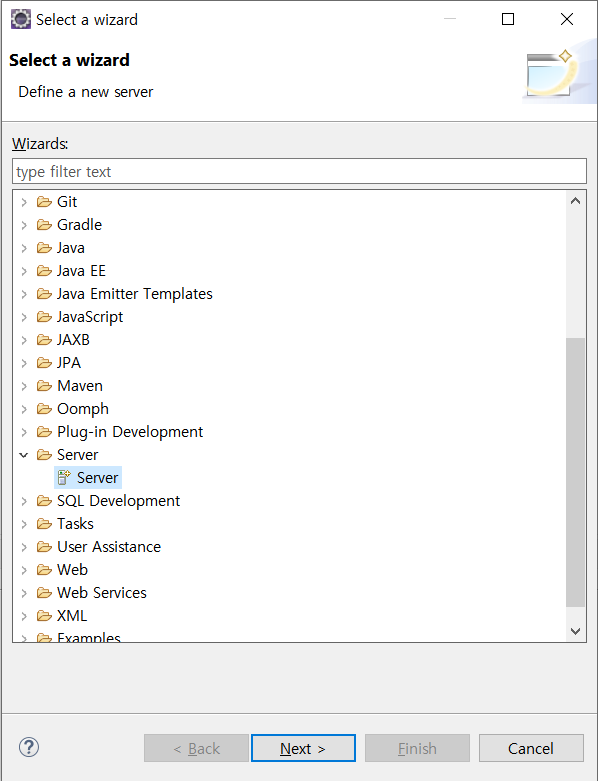Click the Cancel button
This screenshot has width=598, height=781.
pyautogui.click(x=531, y=748)
